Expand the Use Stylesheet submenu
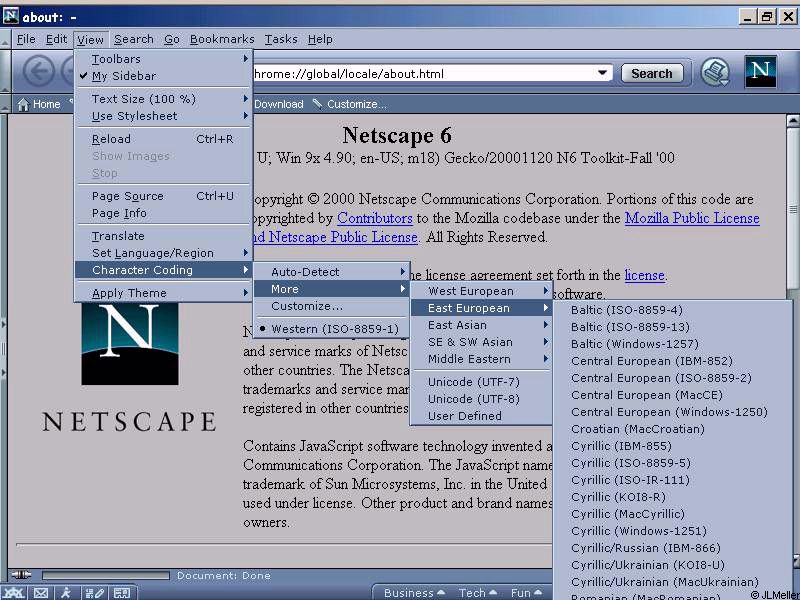This screenshot has height=600, width=800. click(x=163, y=116)
